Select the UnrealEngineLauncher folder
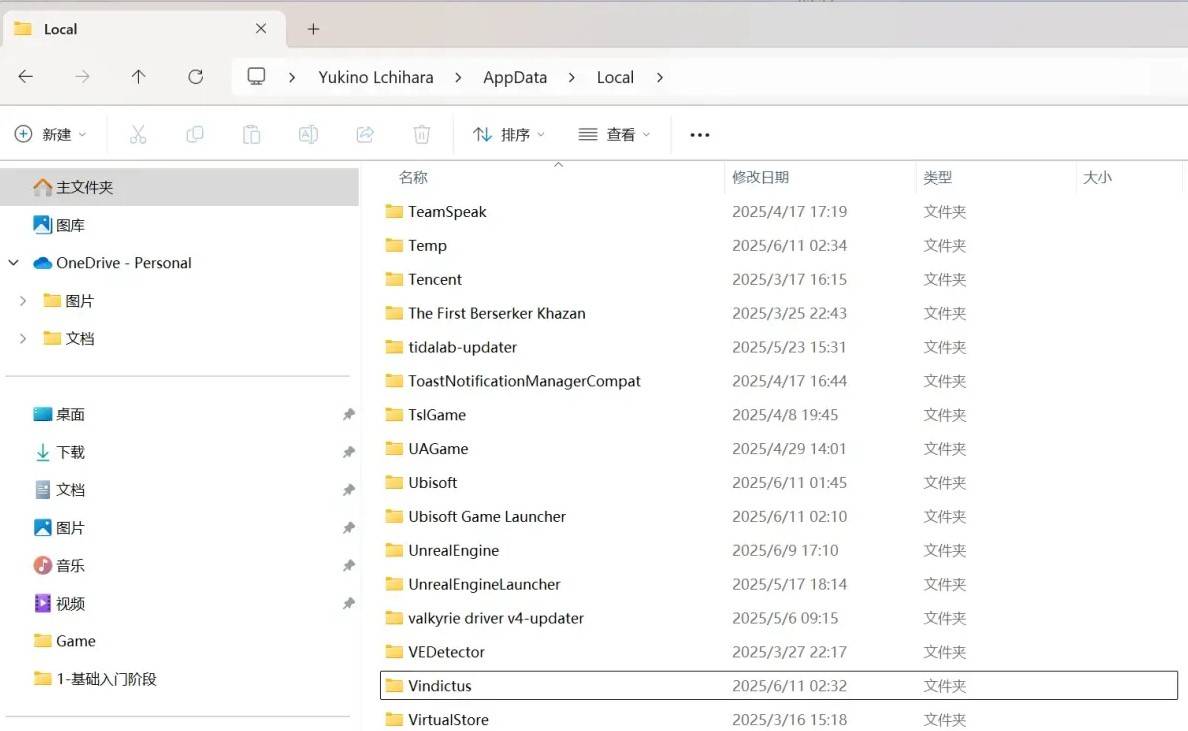This screenshot has width=1188, height=731. click(484, 585)
